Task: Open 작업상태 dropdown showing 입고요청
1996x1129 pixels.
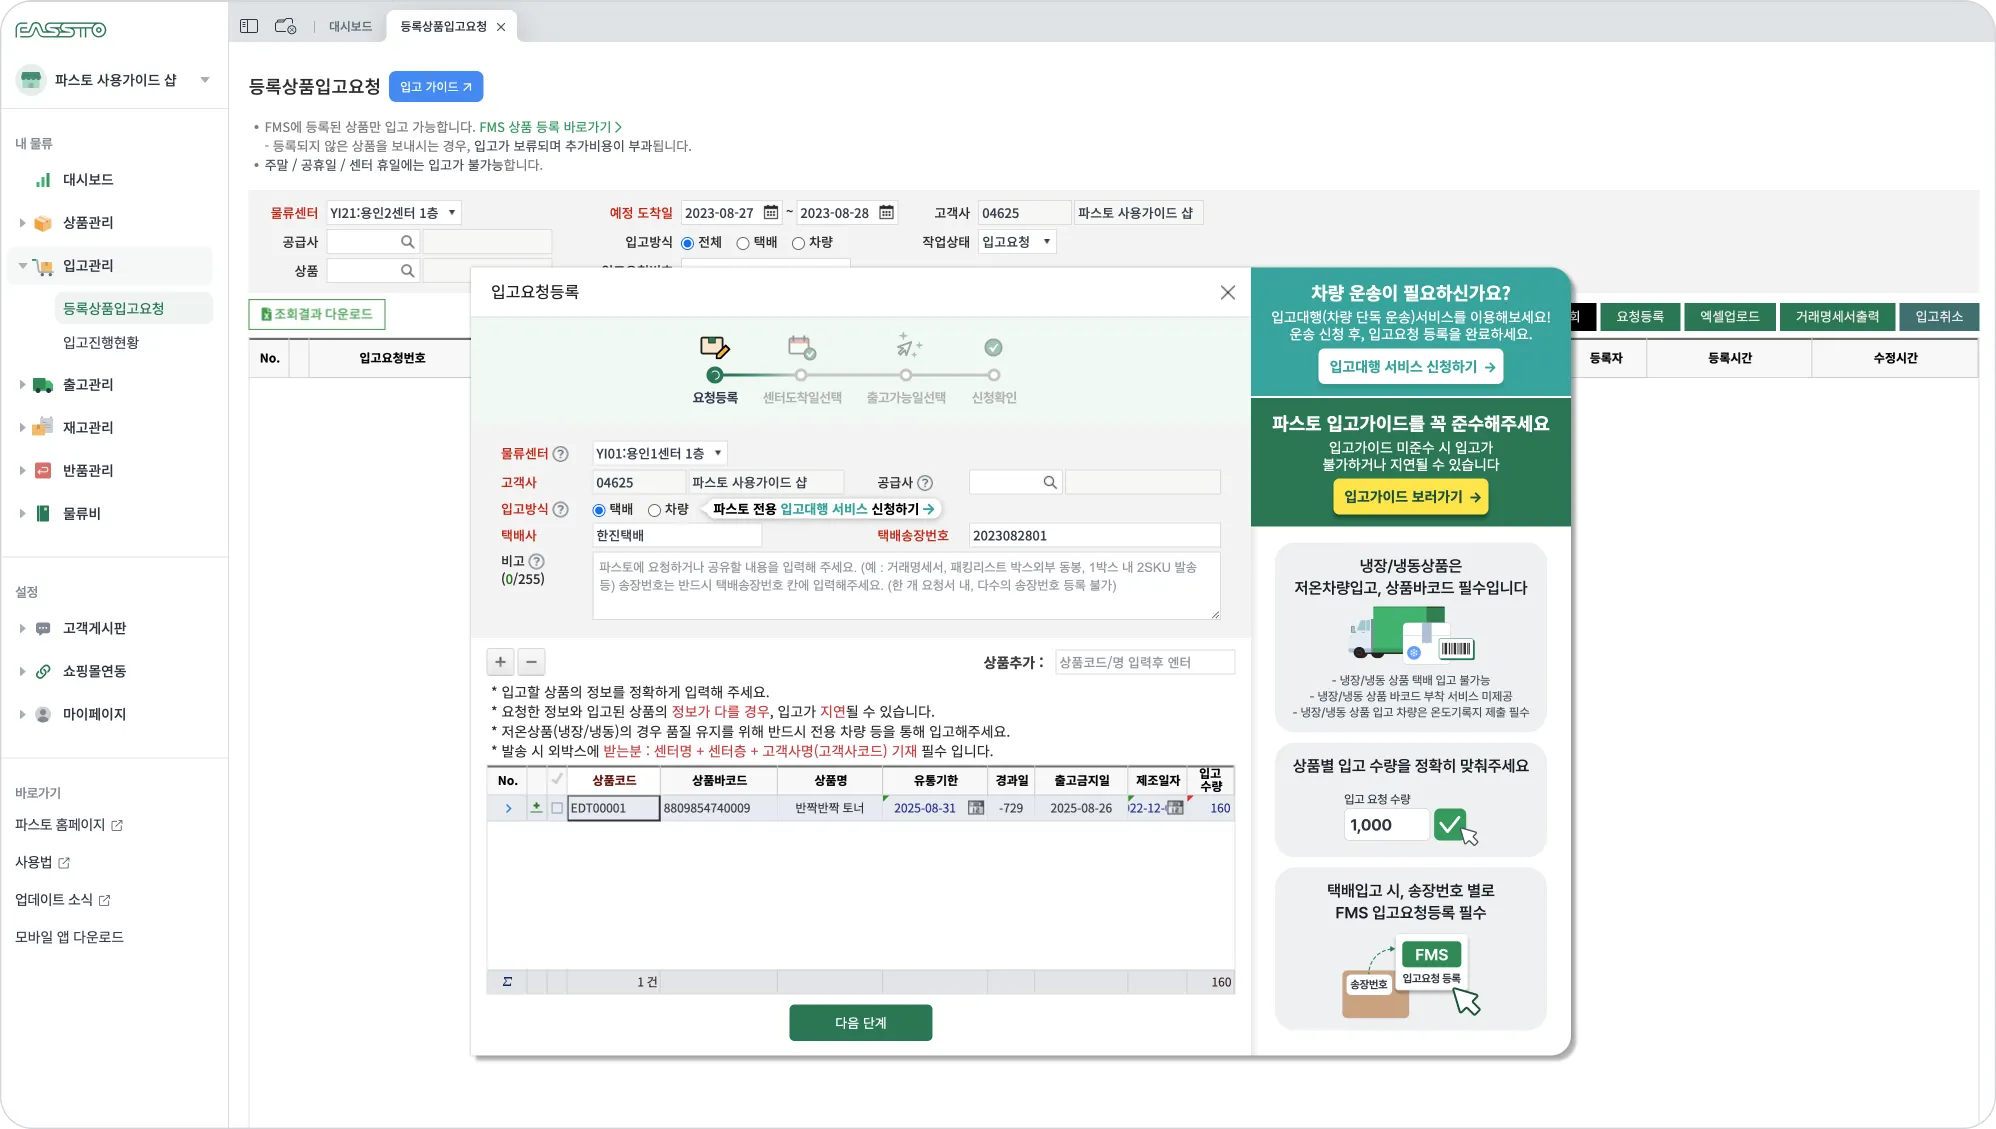Action: [x=1017, y=242]
